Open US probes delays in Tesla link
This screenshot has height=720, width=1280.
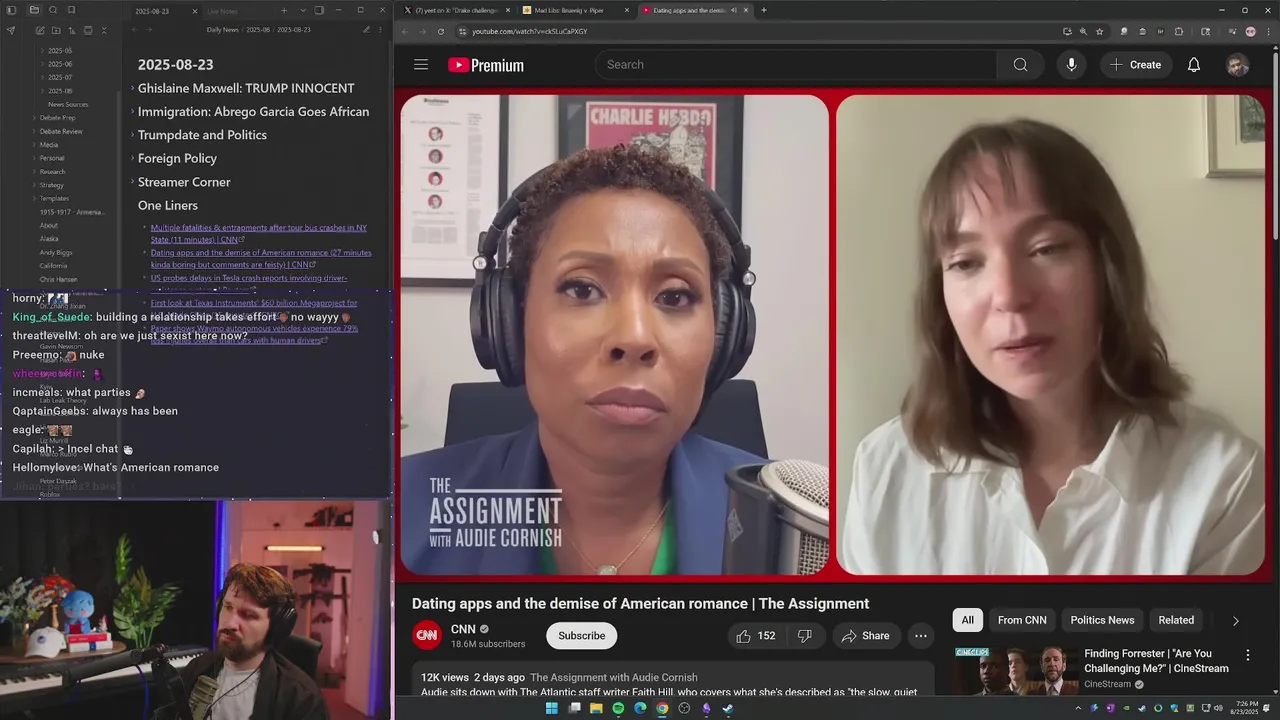pos(249,278)
